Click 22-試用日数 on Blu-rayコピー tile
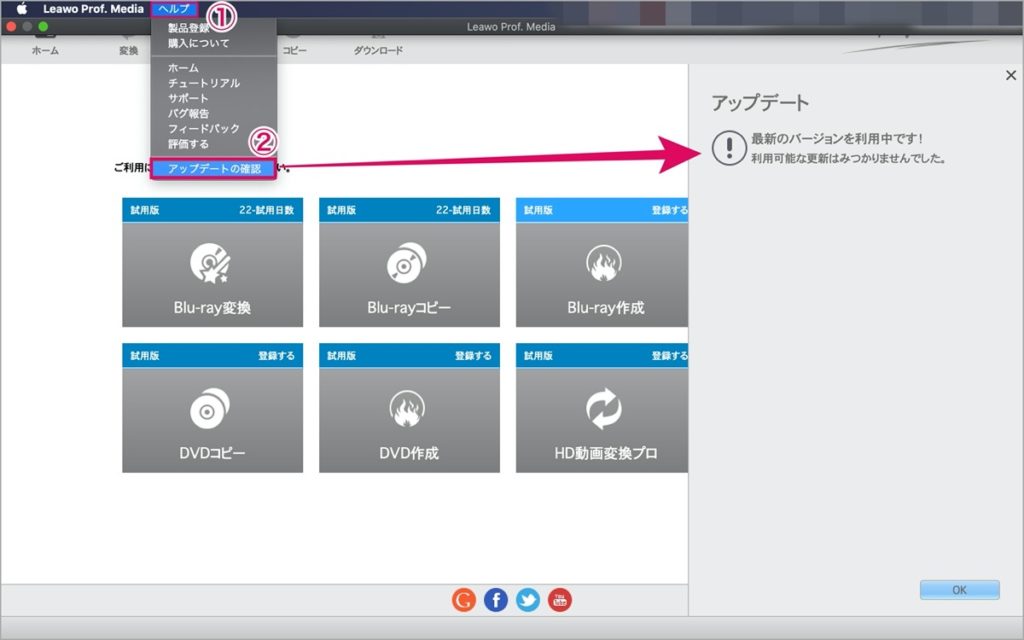The image size is (1024, 640). coord(463,210)
